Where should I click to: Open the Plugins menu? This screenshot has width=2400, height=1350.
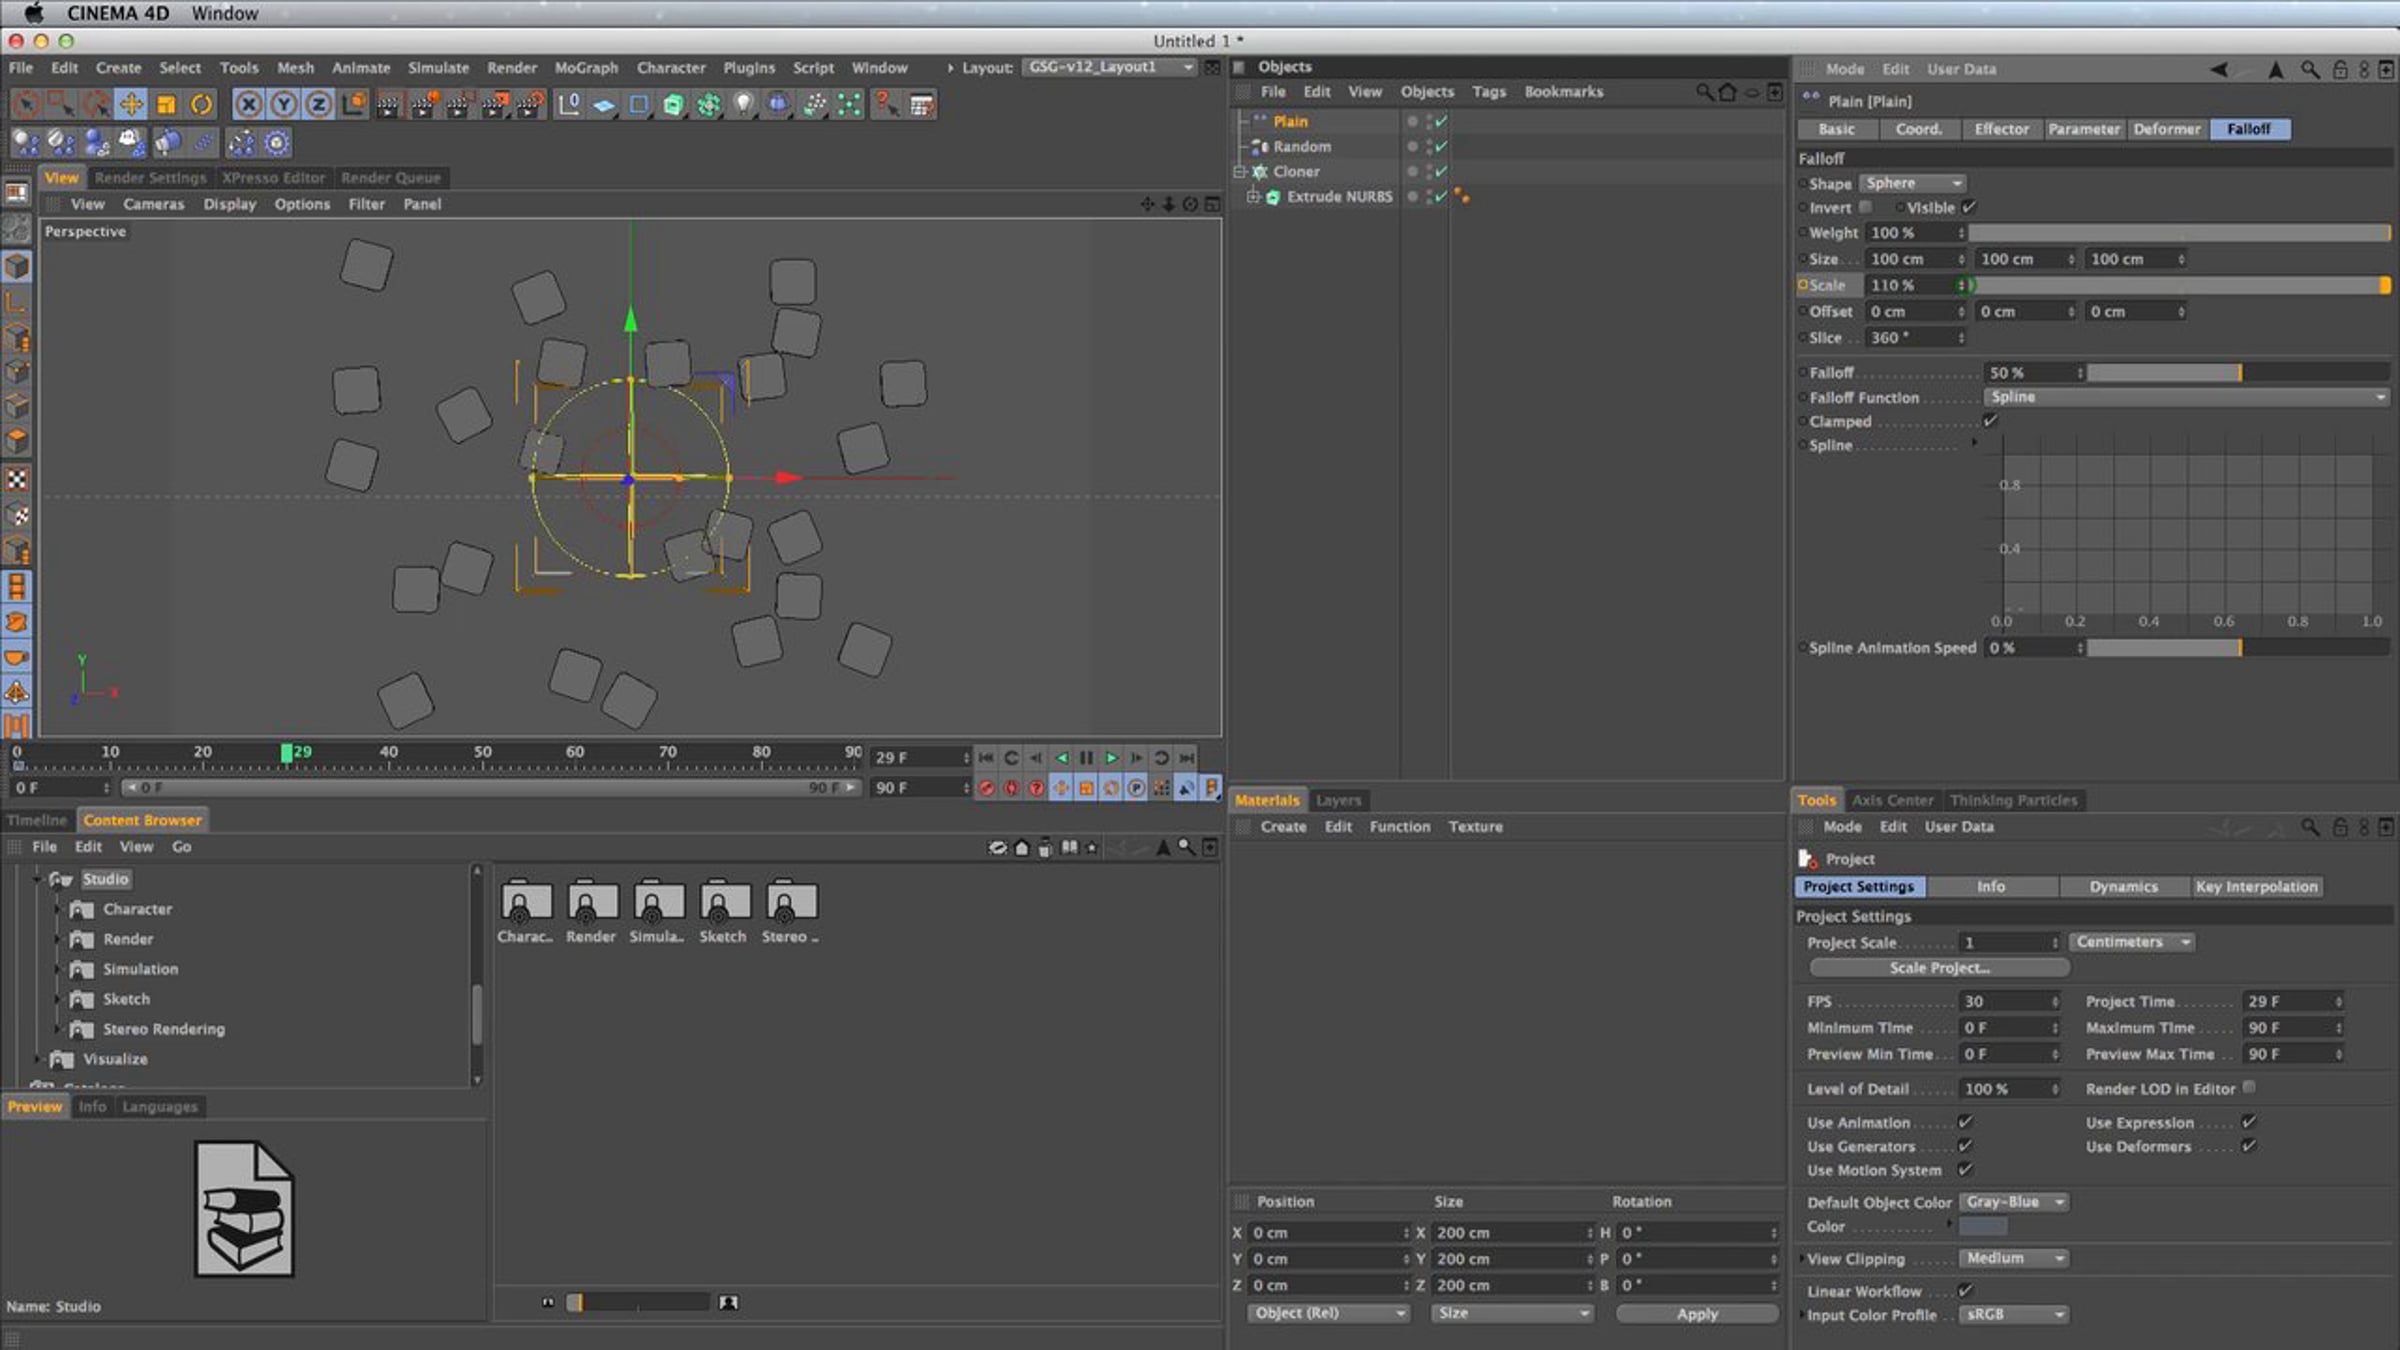(749, 68)
